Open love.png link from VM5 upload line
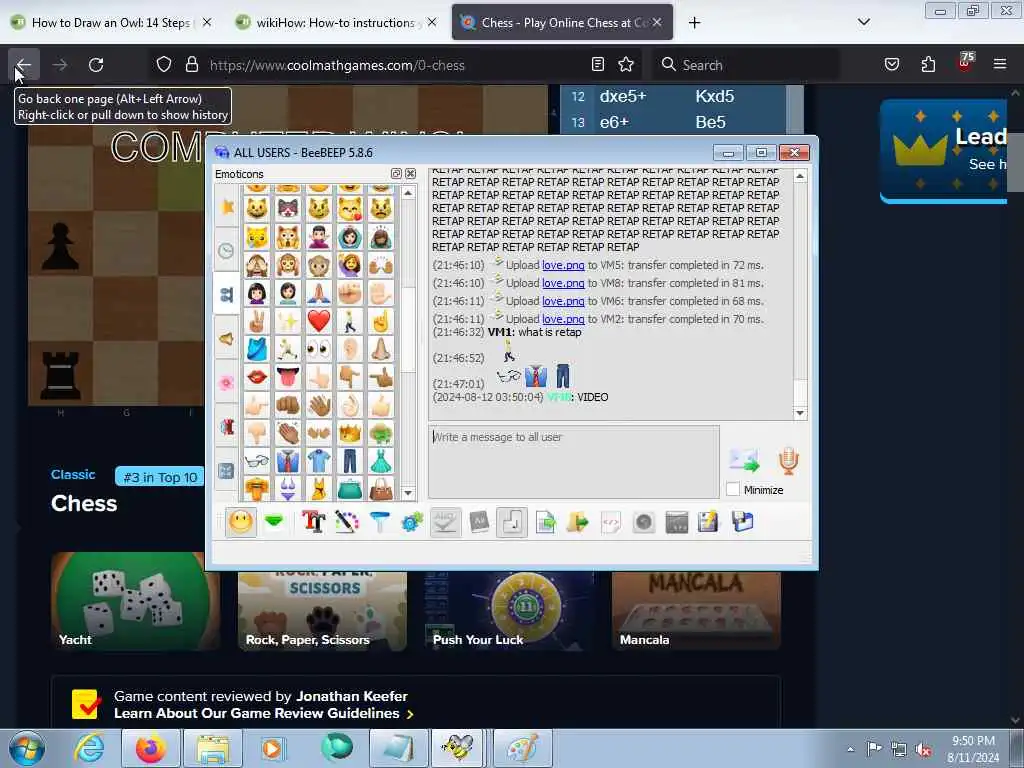The image size is (1024, 768). pos(563,265)
